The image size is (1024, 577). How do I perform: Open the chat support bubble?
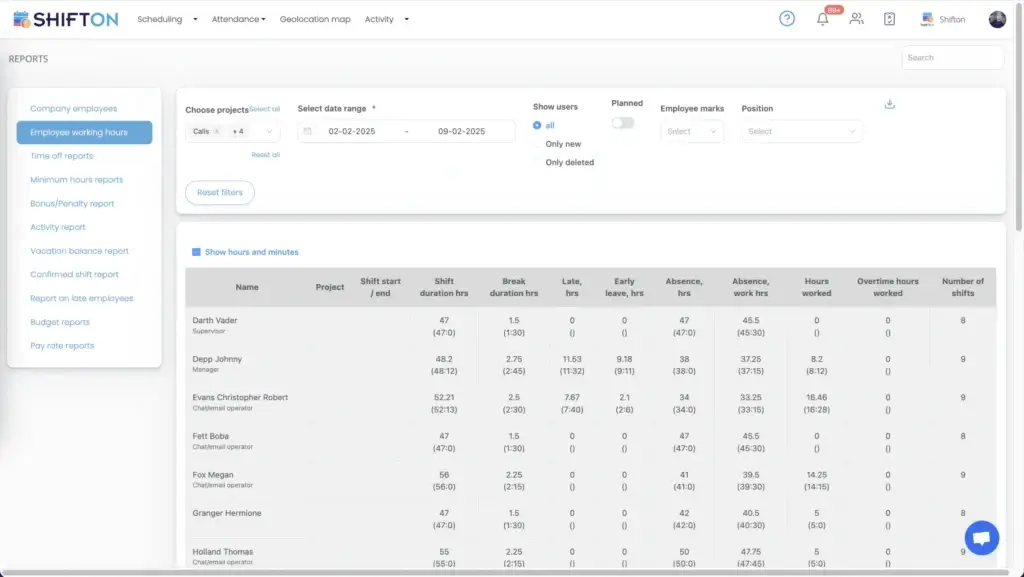click(x=981, y=538)
